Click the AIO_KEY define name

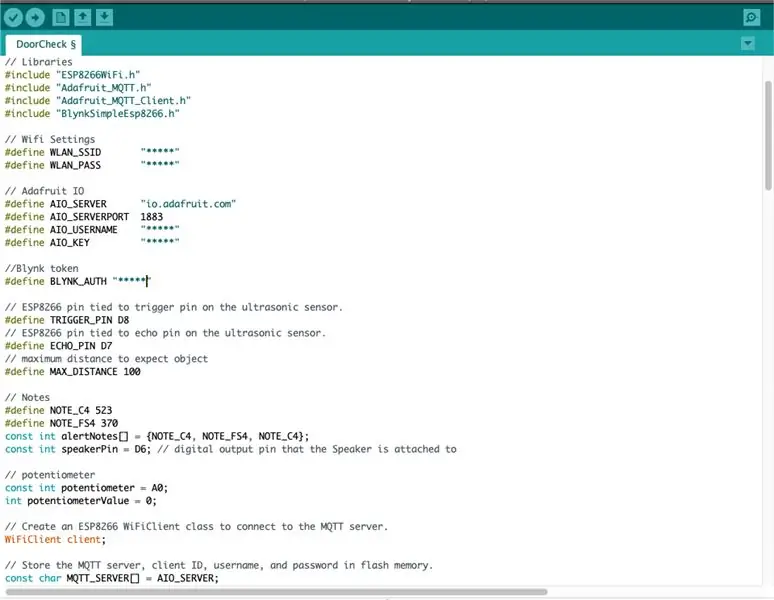70,242
